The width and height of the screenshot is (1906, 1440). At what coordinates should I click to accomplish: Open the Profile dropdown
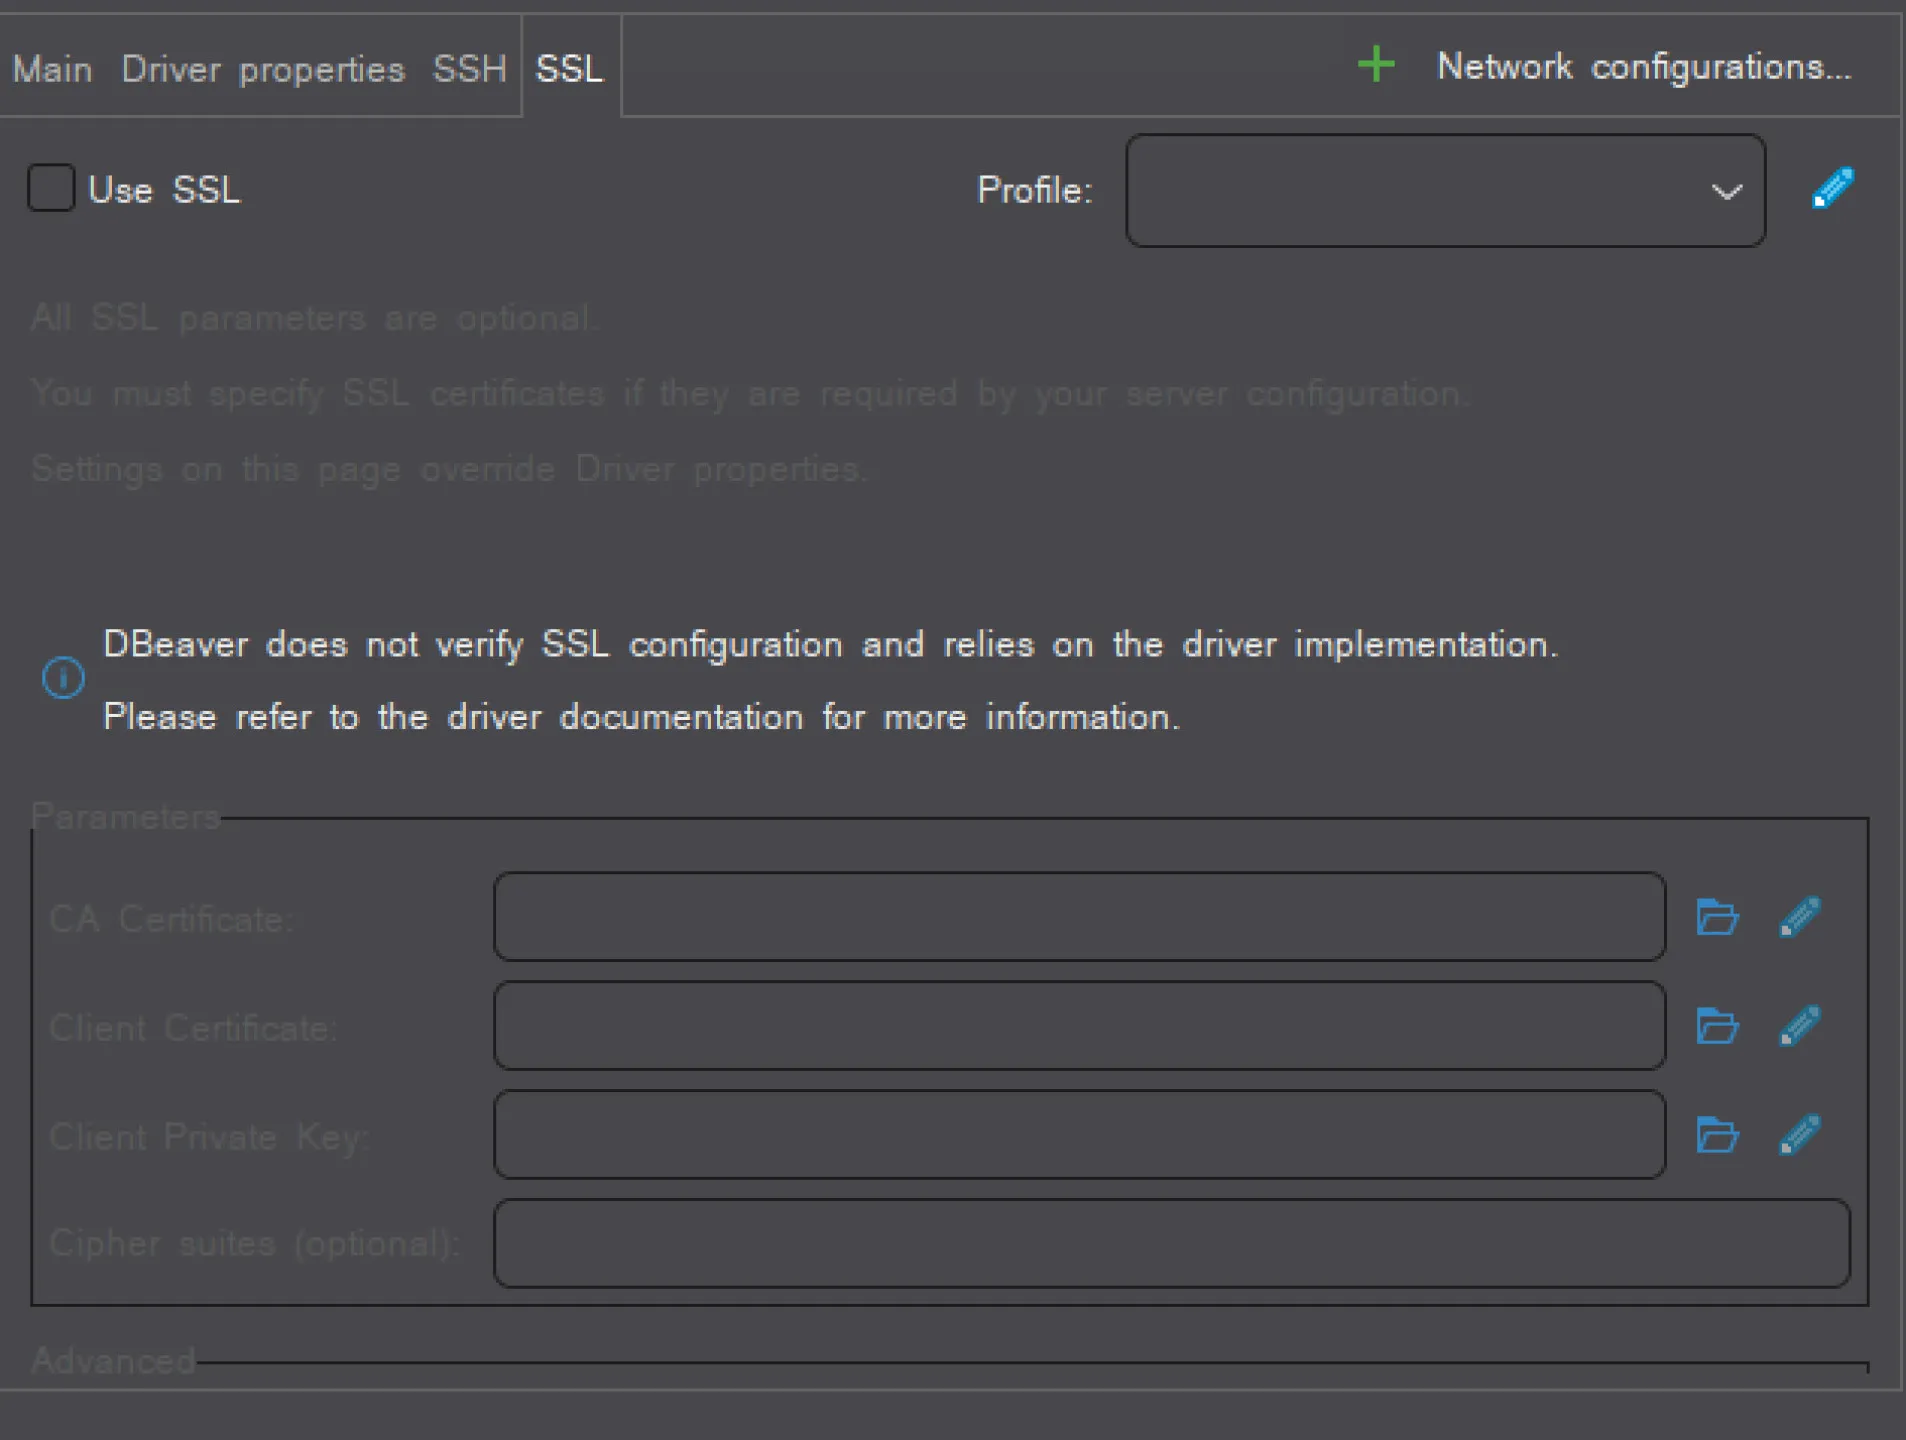click(x=1445, y=190)
